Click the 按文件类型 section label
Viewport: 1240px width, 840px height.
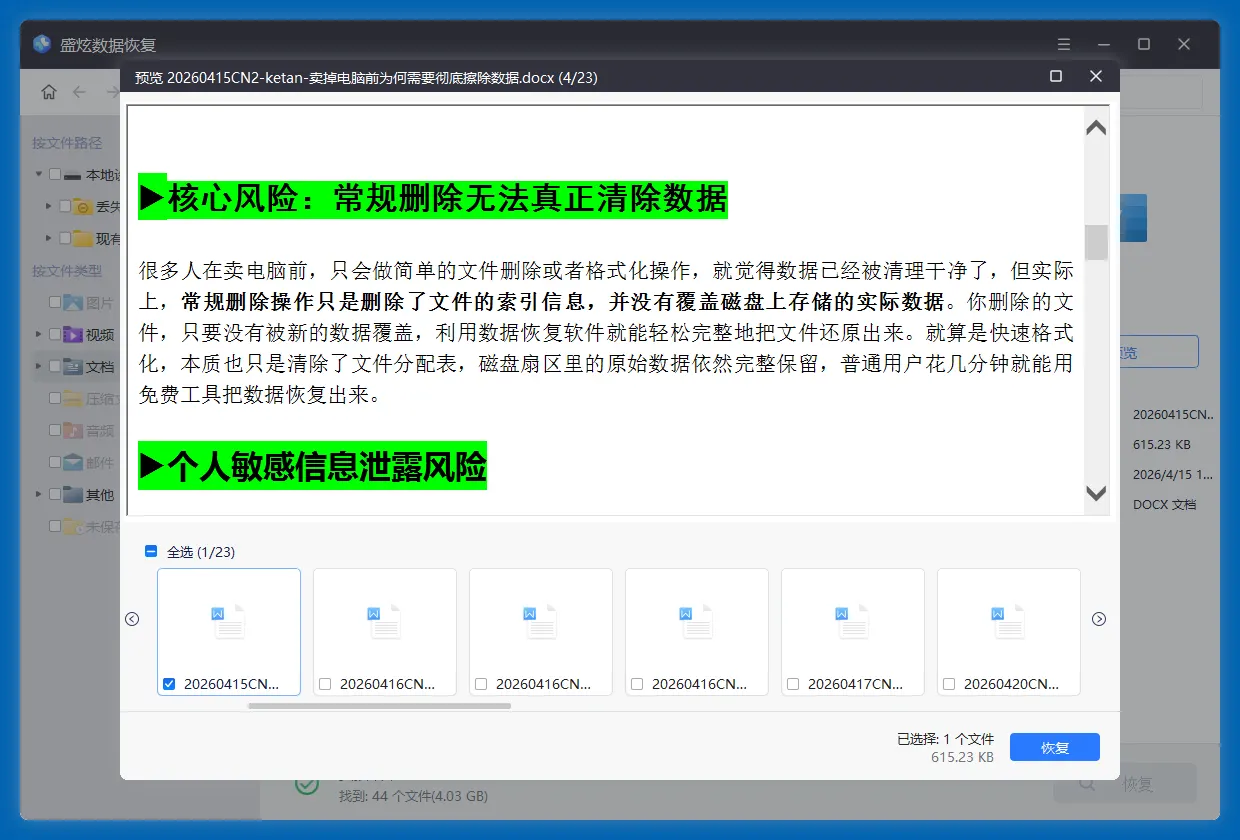pos(67,271)
